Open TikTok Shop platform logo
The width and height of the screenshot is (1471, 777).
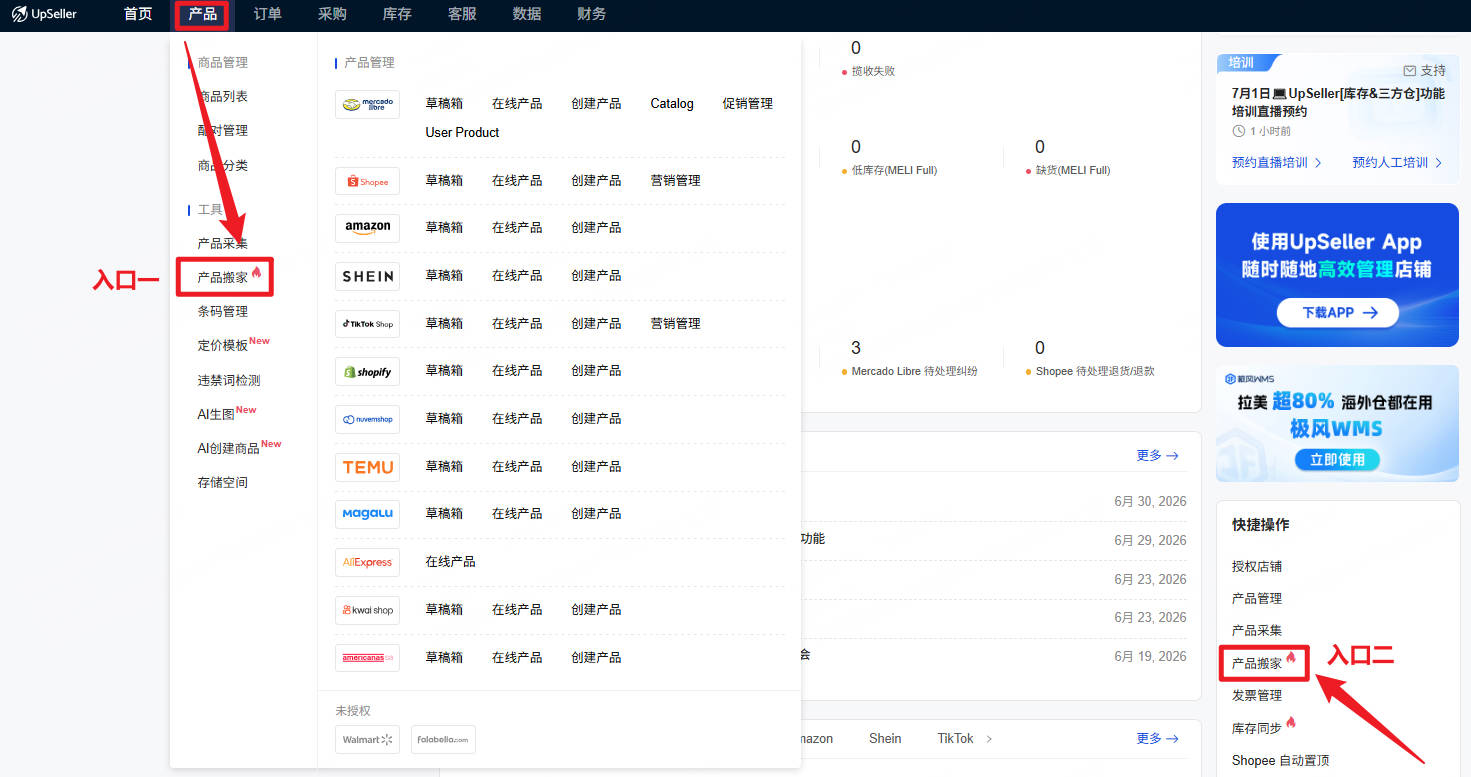click(367, 324)
